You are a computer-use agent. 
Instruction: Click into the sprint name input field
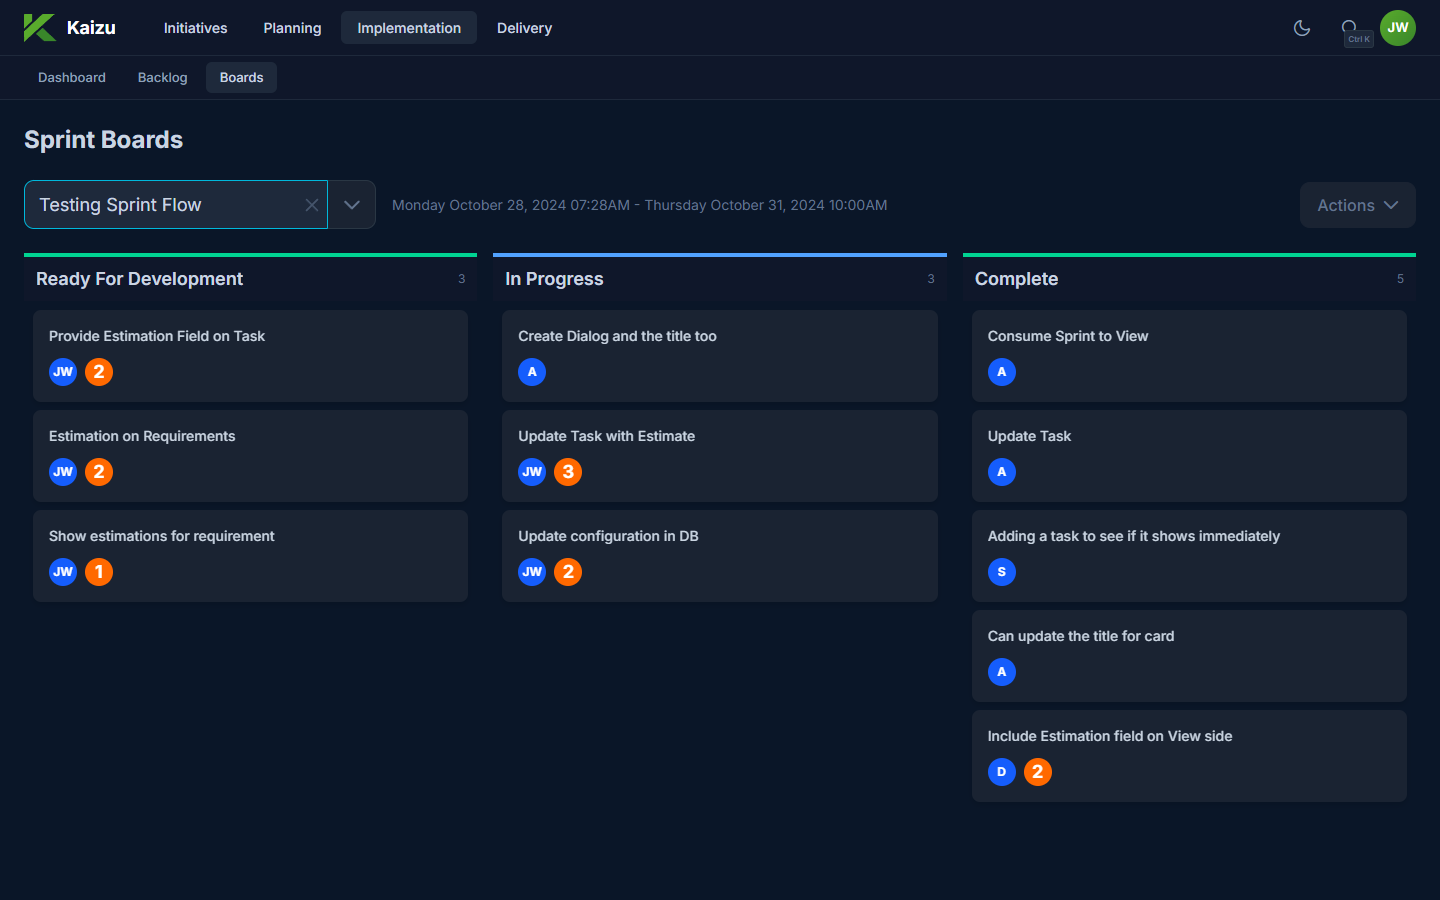[165, 205]
